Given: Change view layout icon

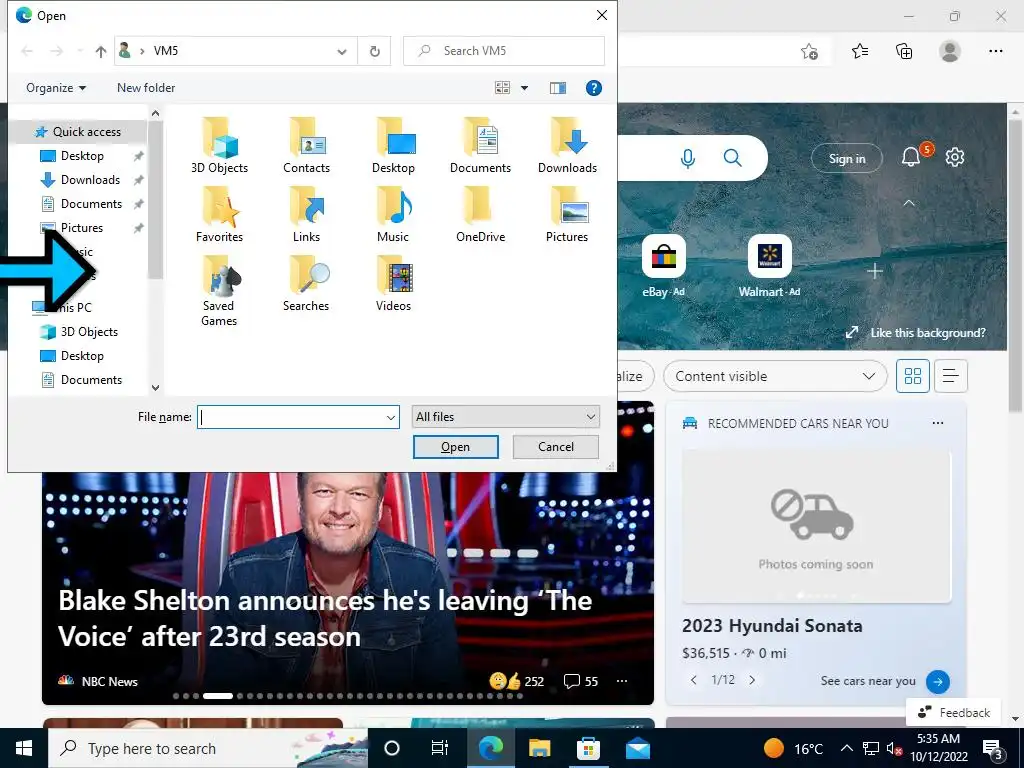Looking at the screenshot, I should pos(502,88).
